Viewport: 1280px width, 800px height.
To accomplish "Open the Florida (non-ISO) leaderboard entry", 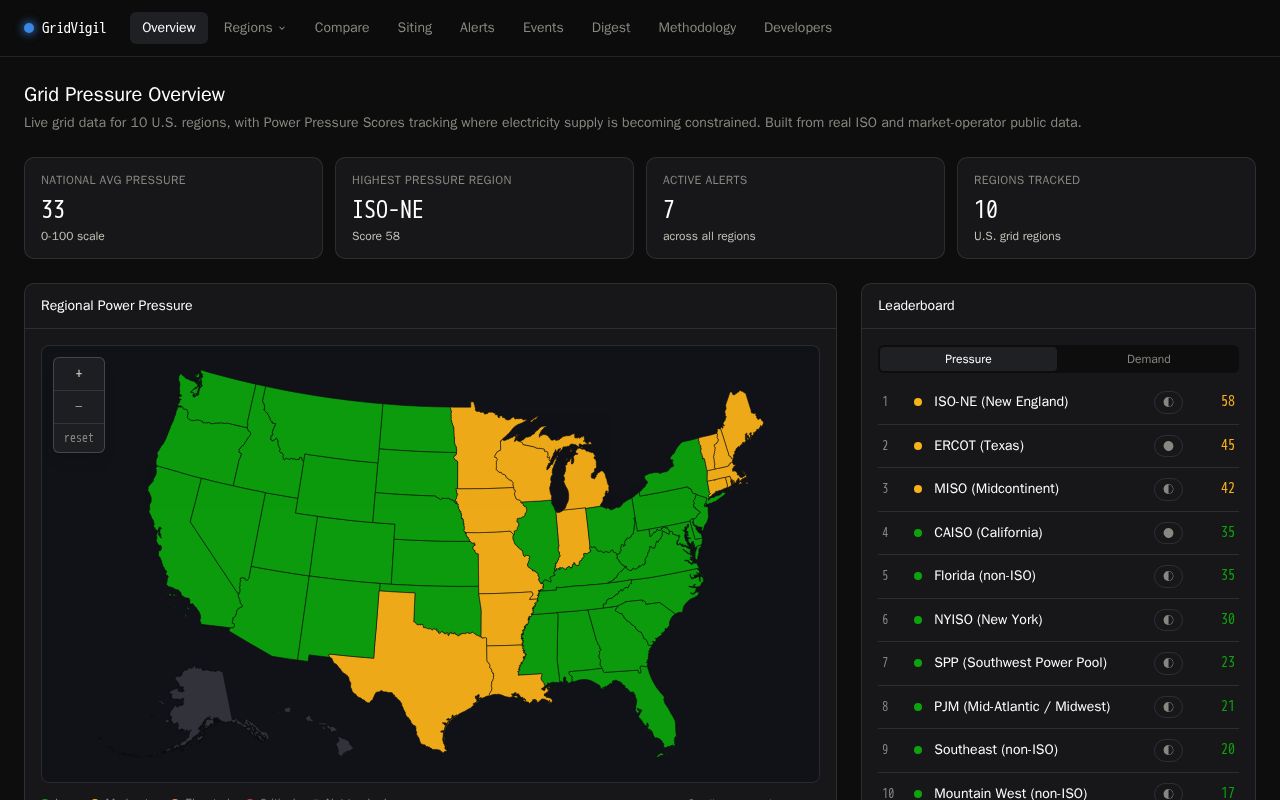I will pos(1058,576).
